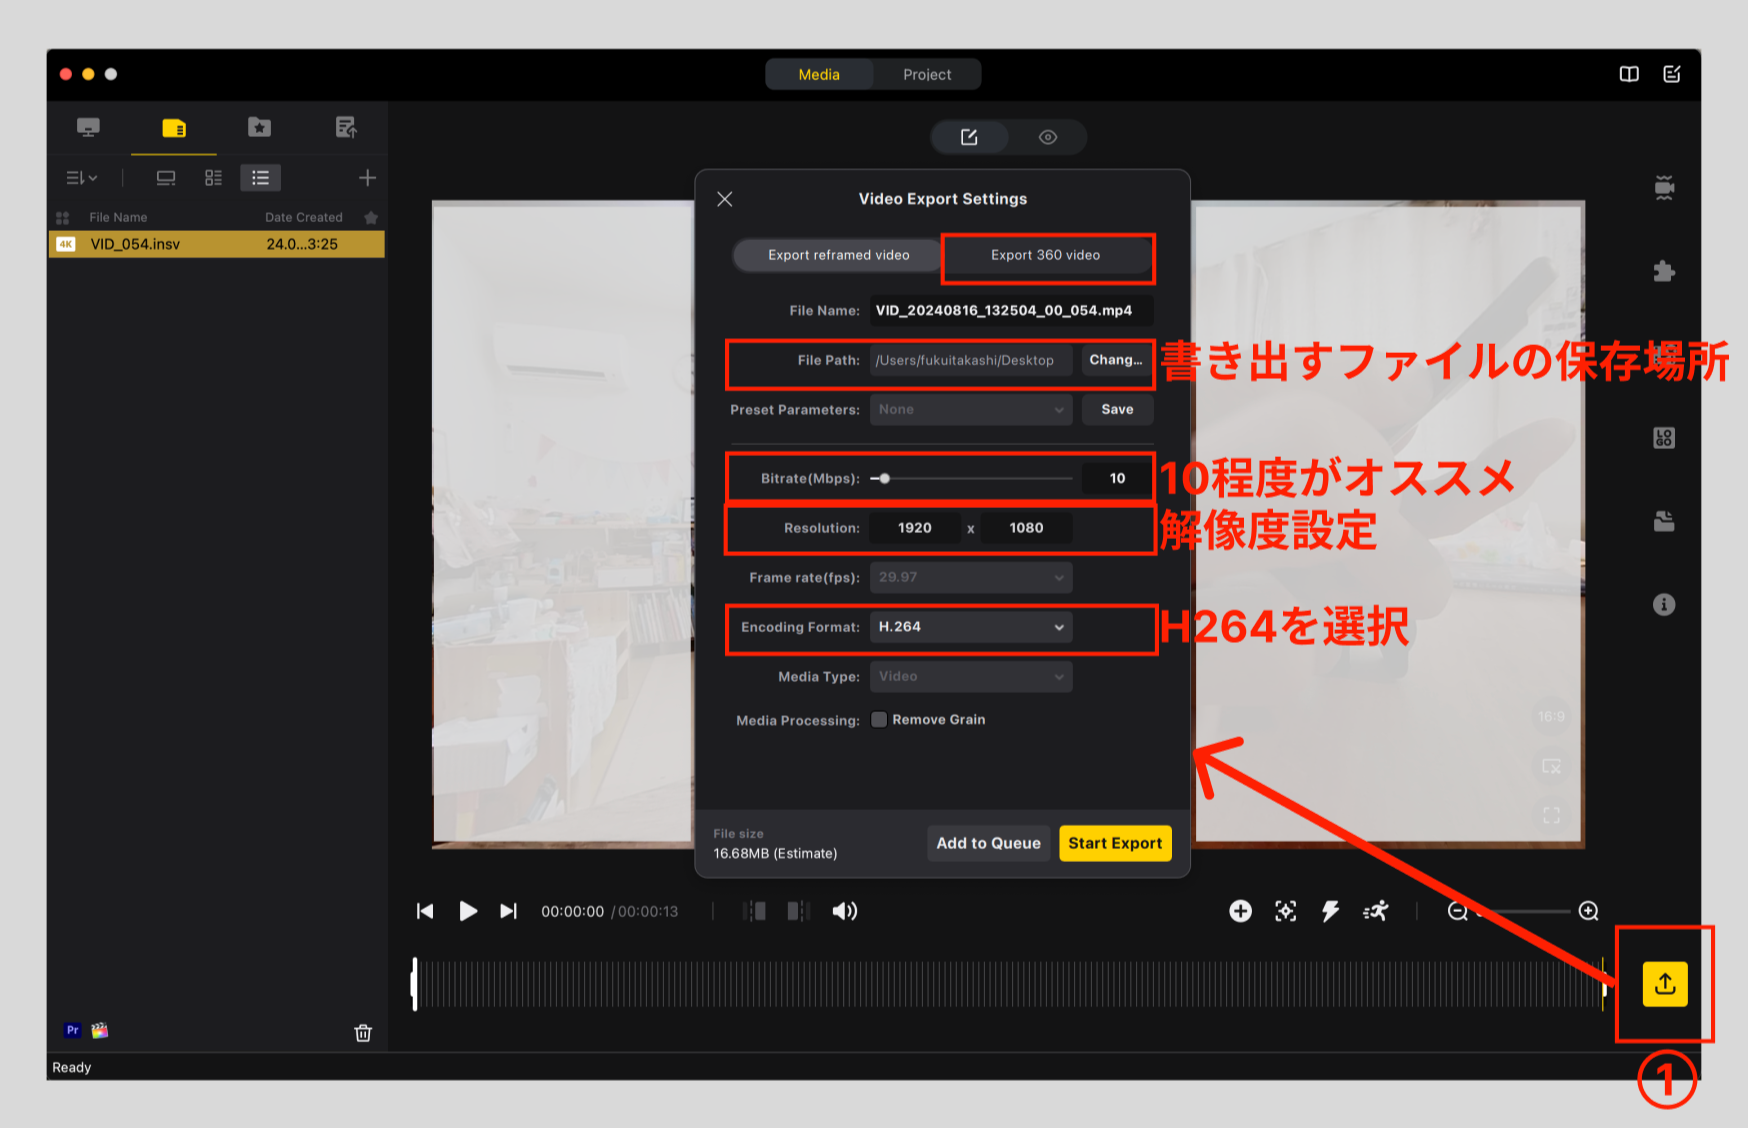
Task: Click the Bitrate slider handle
Action: [x=884, y=478]
